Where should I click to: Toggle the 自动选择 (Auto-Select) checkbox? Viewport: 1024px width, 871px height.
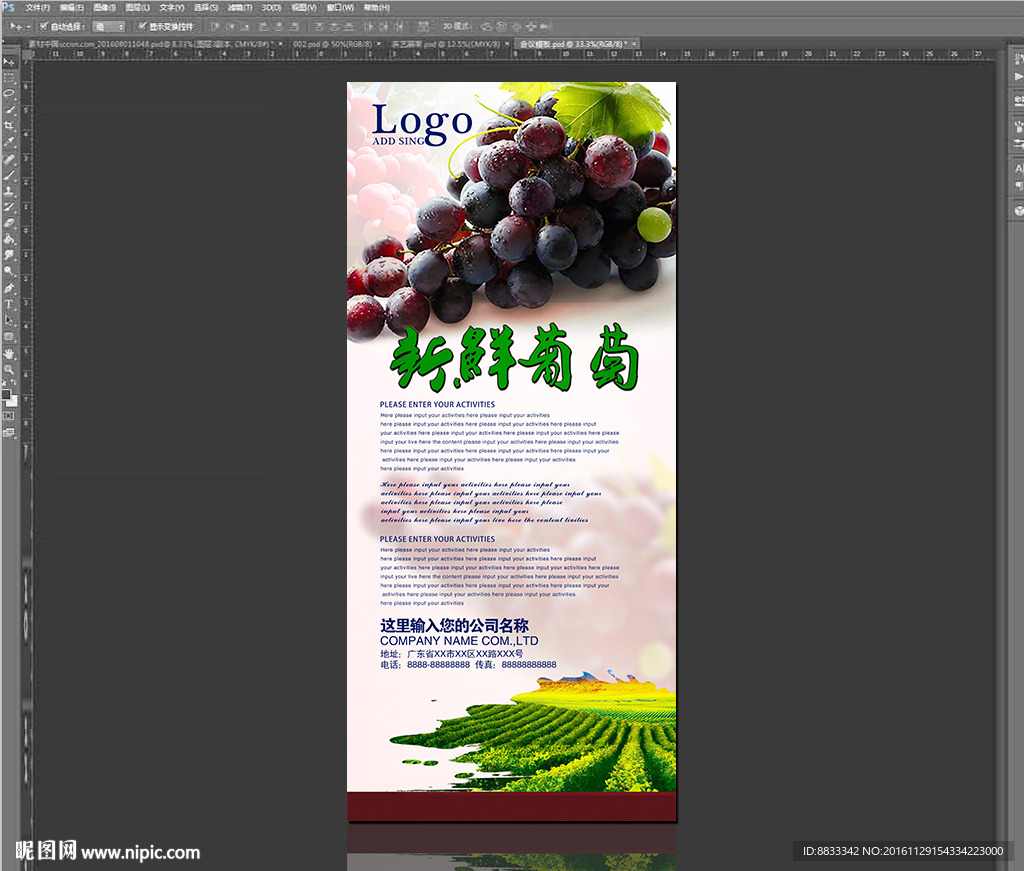click(43, 26)
